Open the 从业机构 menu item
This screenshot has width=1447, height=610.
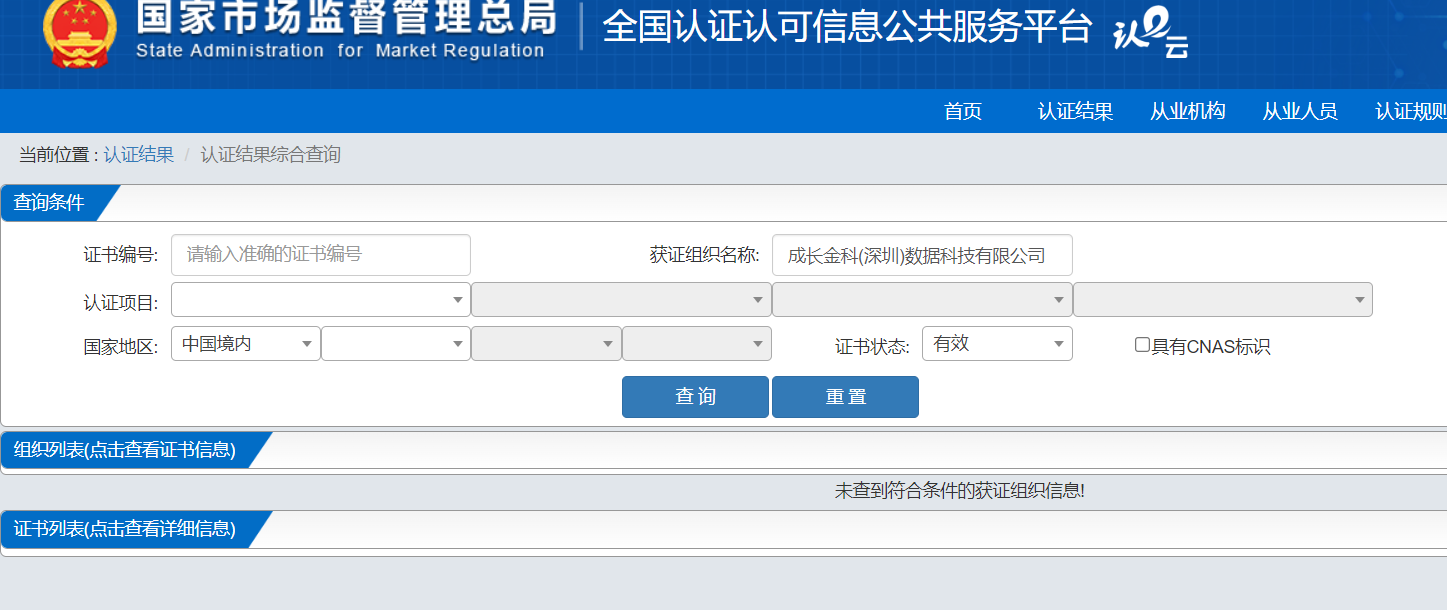(1187, 111)
